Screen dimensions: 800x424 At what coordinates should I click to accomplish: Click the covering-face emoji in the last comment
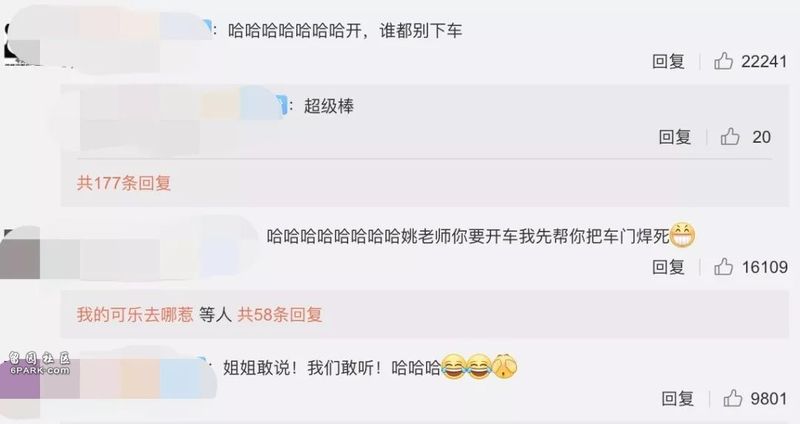505,367
